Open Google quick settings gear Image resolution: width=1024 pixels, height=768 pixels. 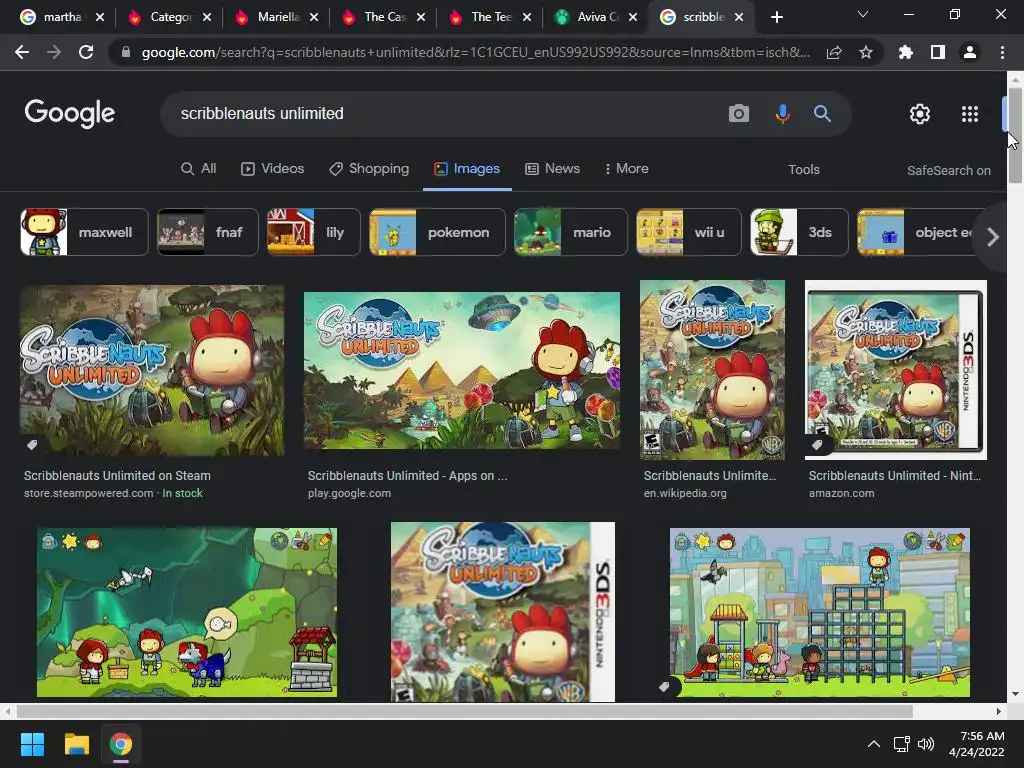pyautogui.click(x=920, y=114)
